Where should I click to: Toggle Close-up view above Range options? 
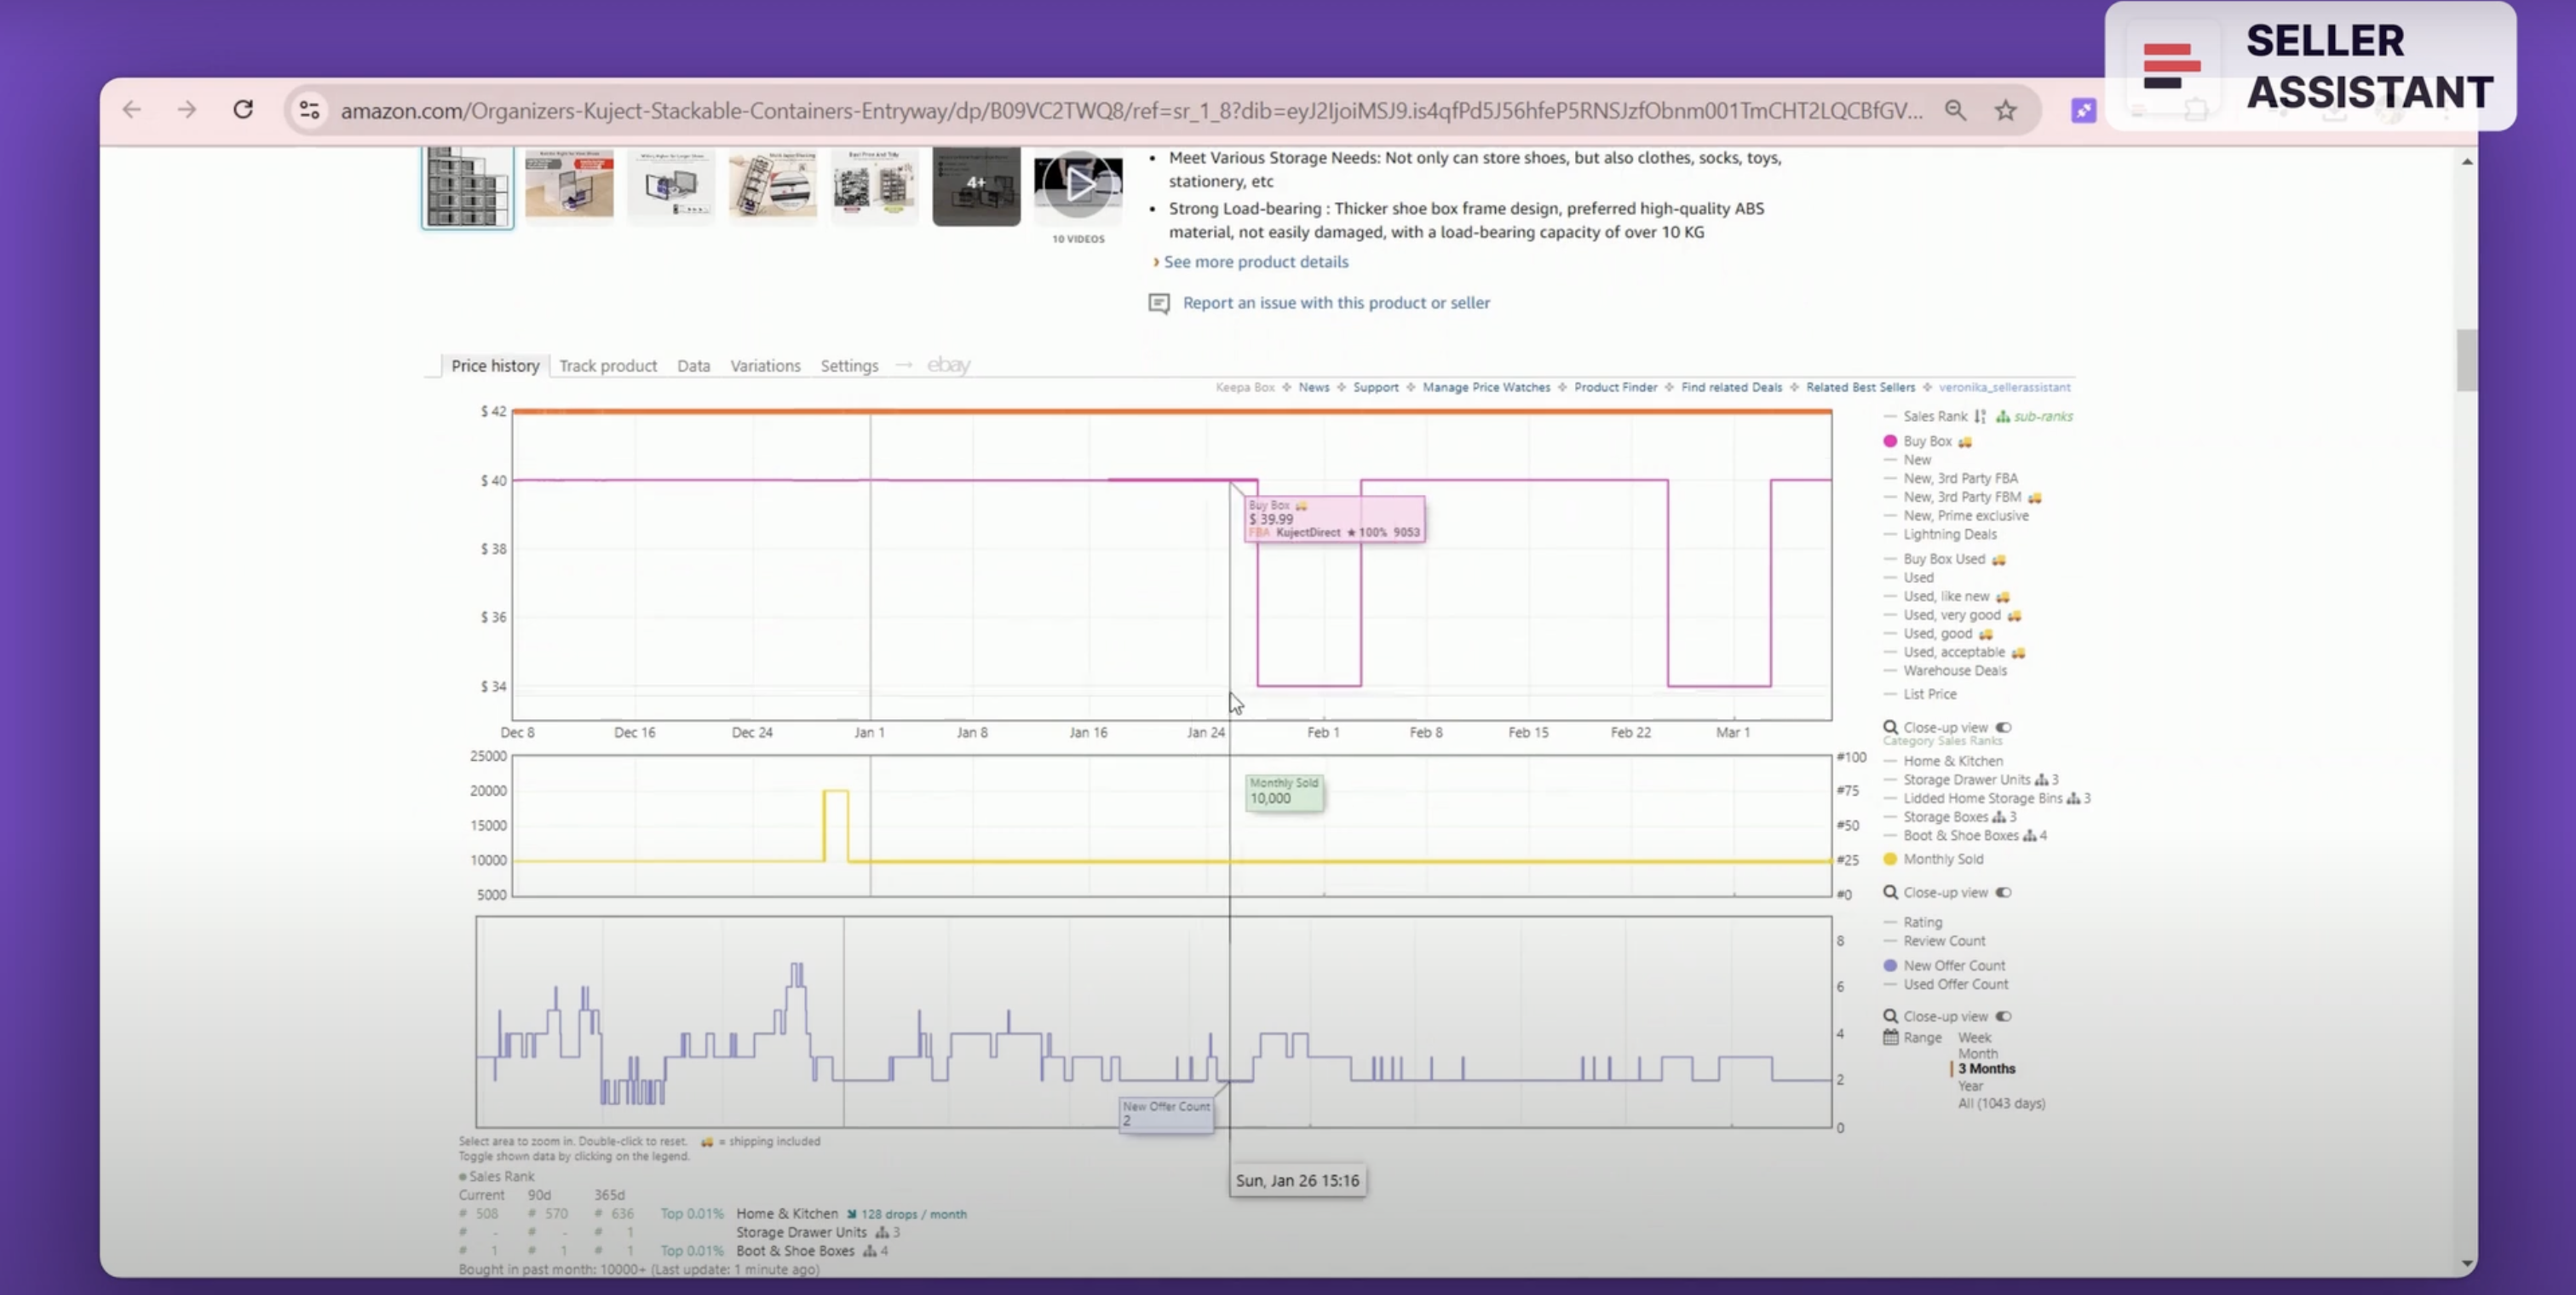click(2003, 1016)
